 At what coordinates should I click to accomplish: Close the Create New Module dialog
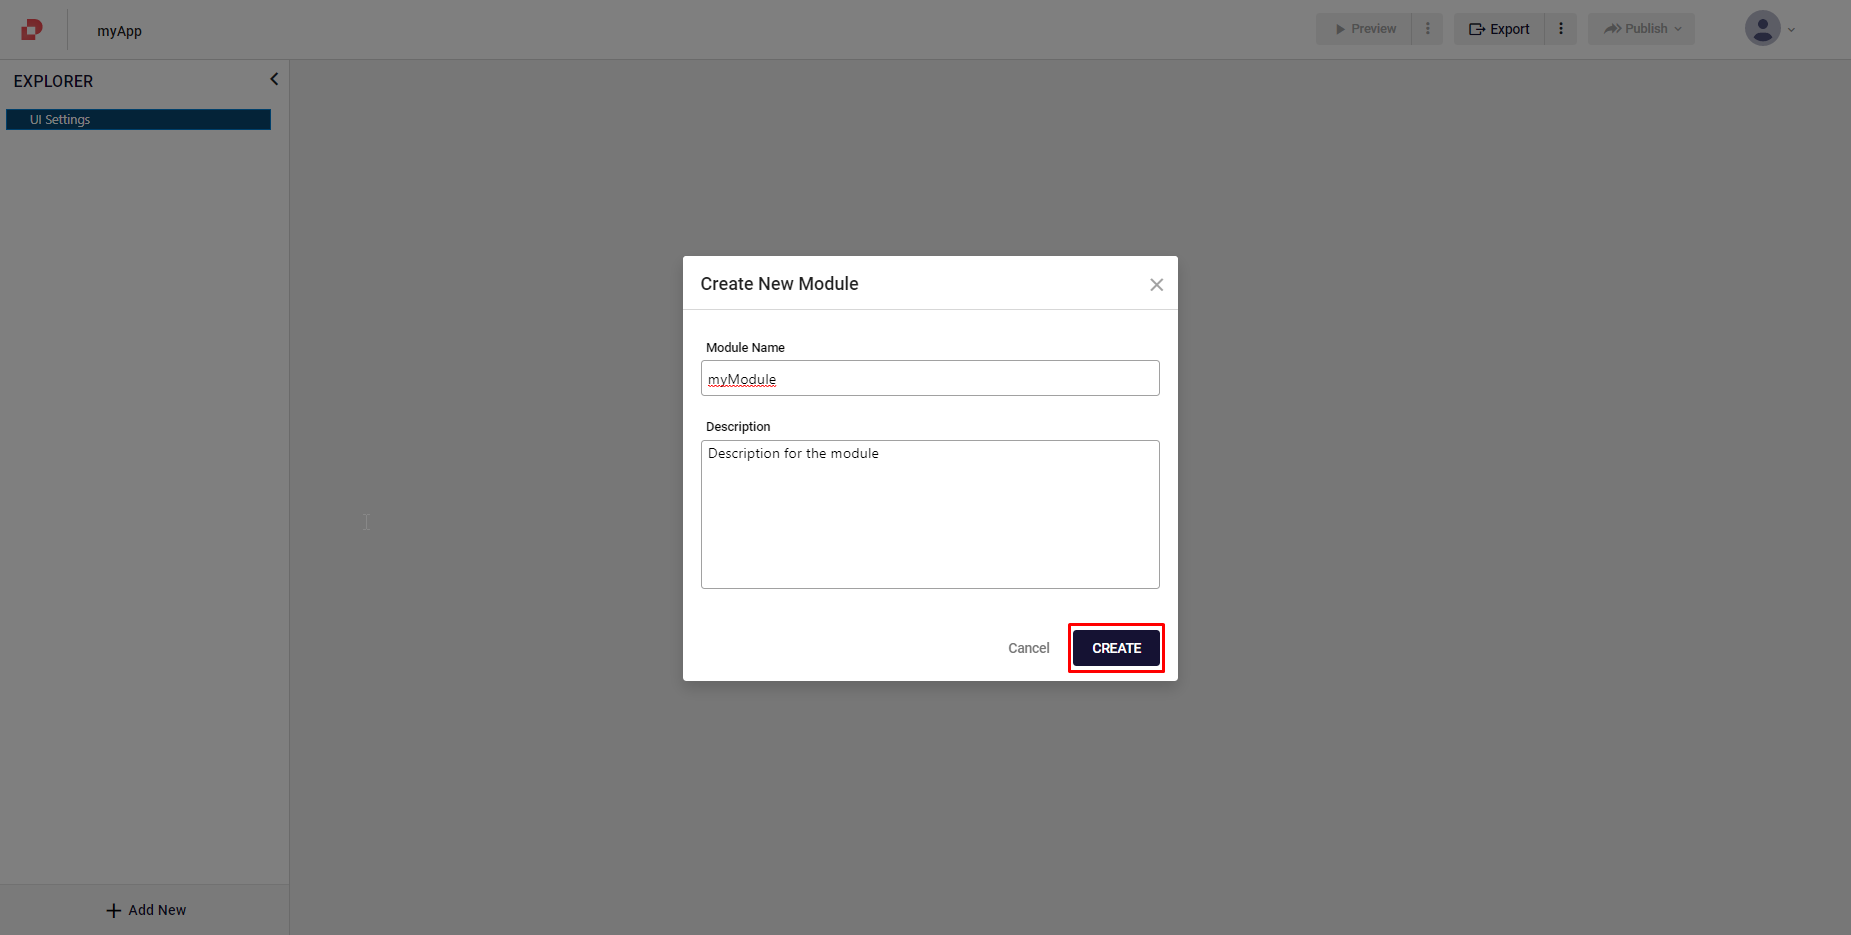pyautogui.click(x=1156, y=285)
